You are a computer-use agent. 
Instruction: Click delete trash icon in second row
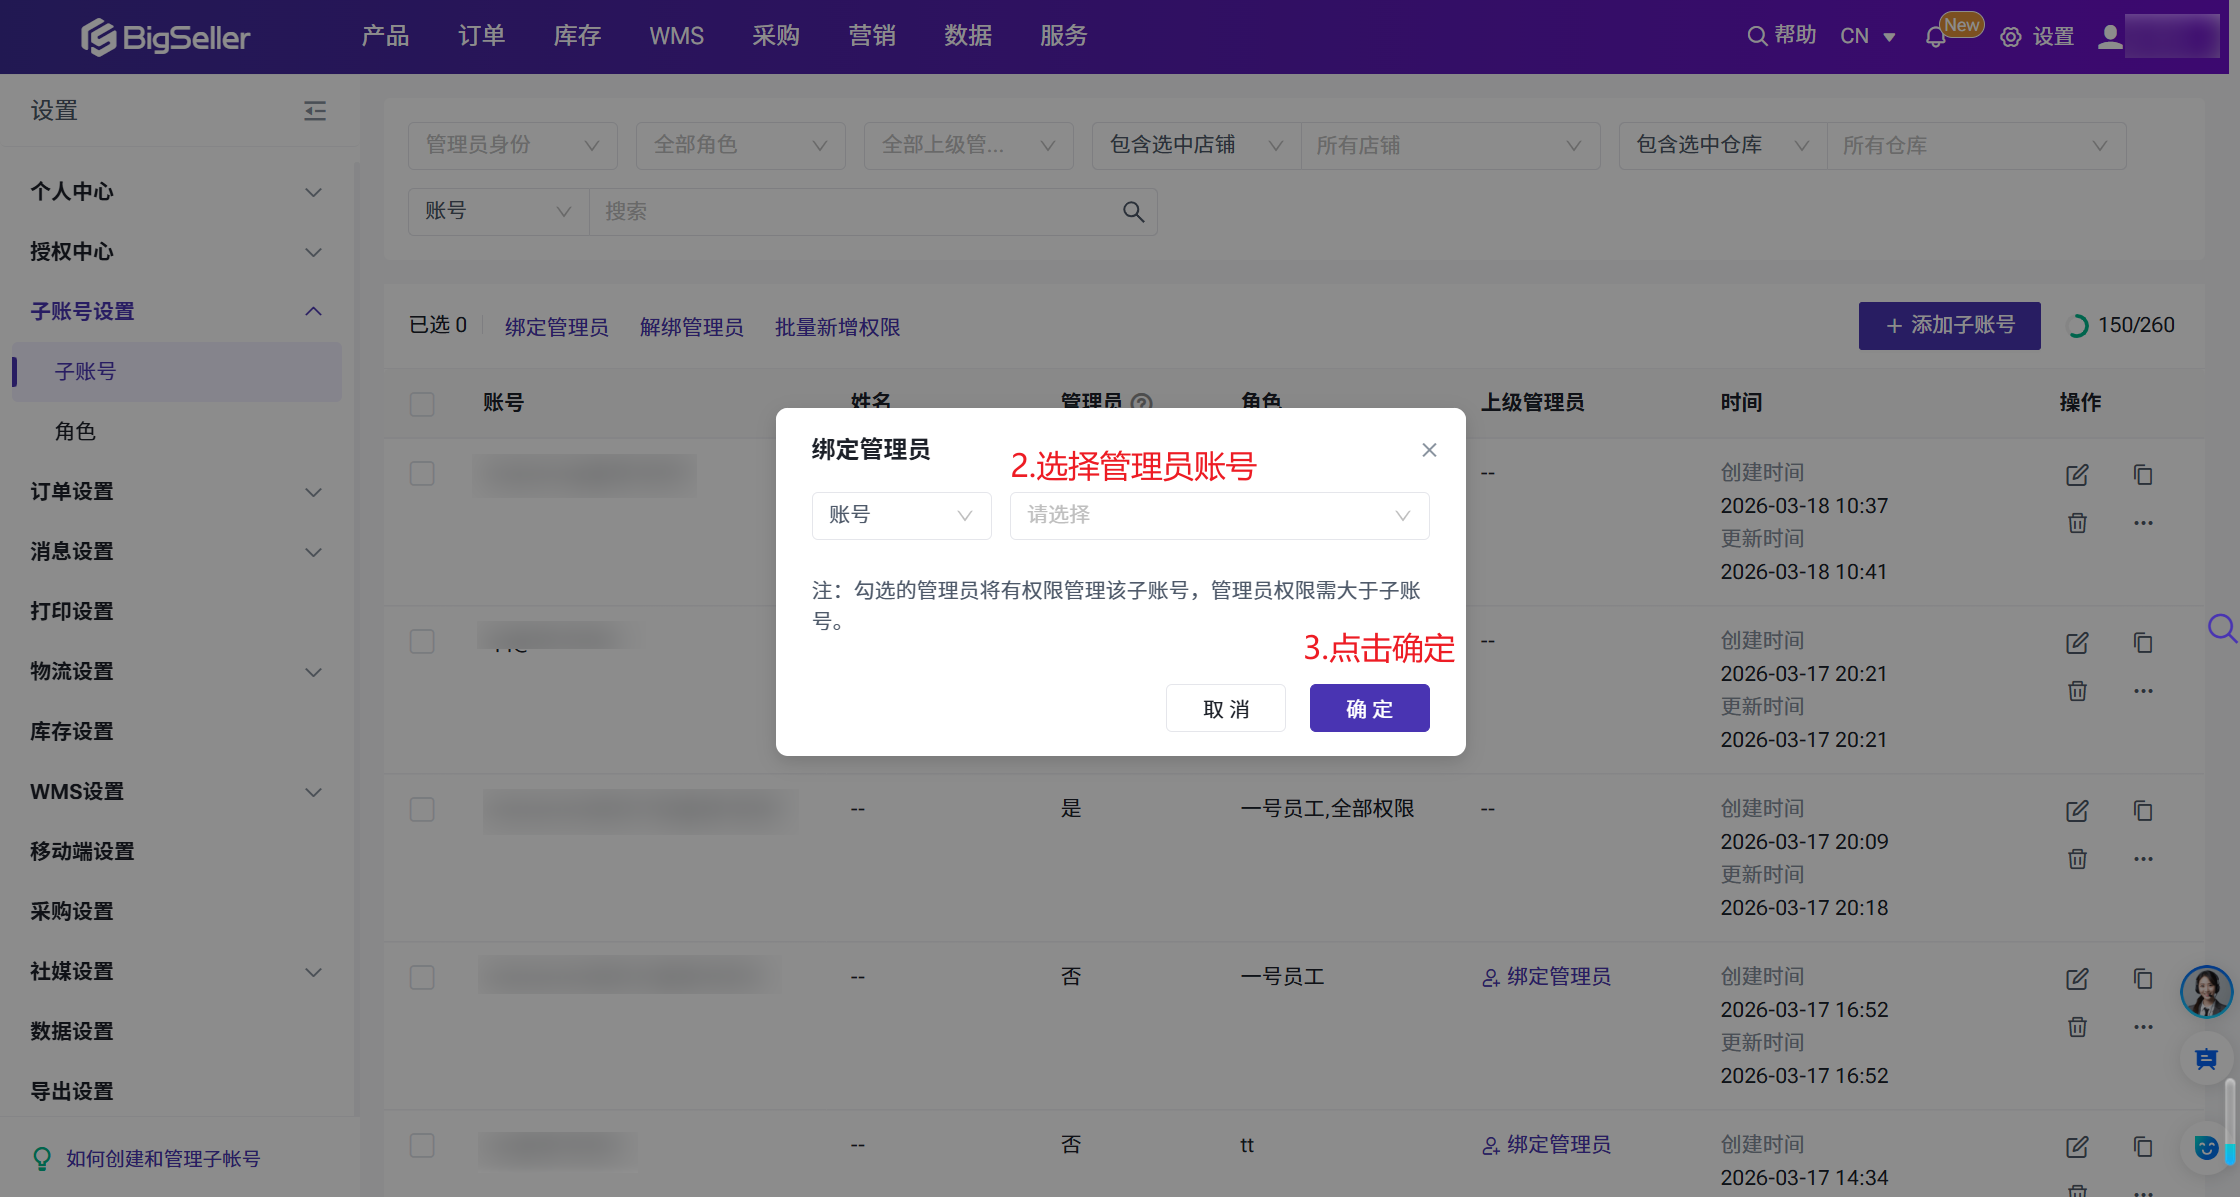2077,691
